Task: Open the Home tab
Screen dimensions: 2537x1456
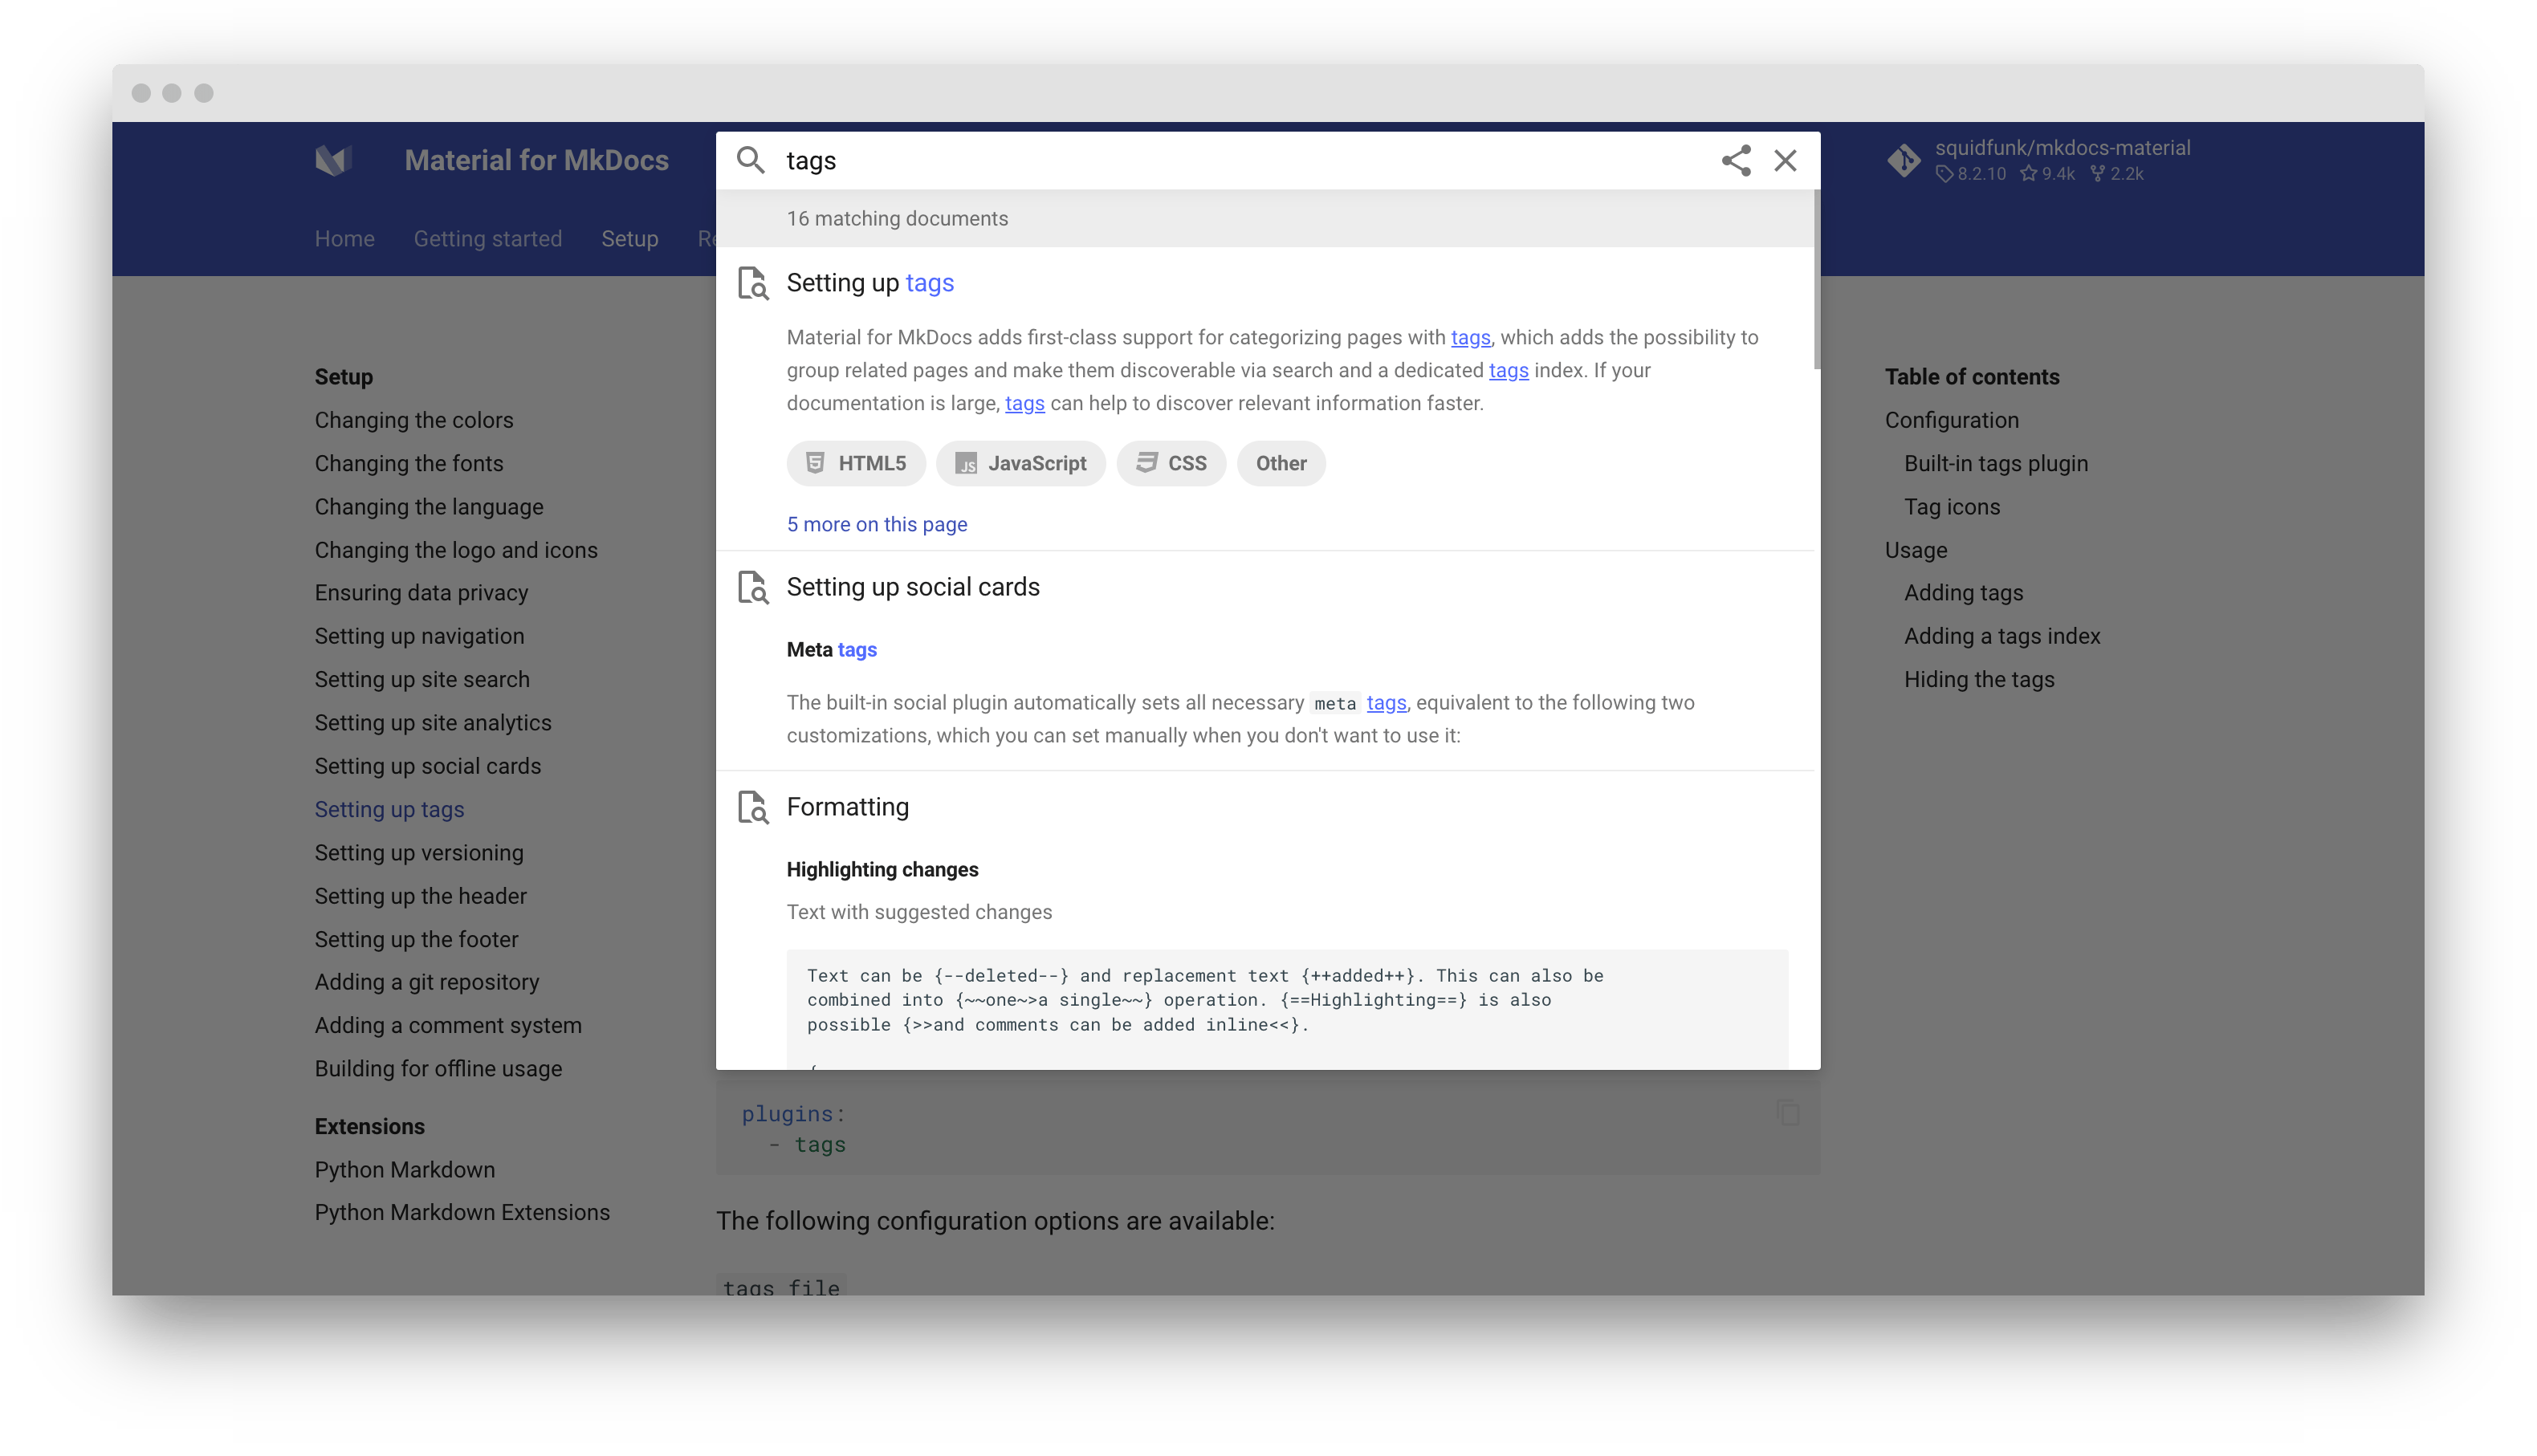Action: coord(345,239)
